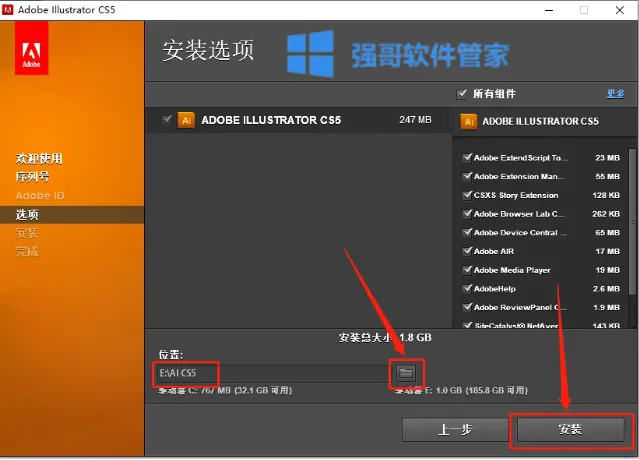This screenshot has height=460, width=639.
Task: Select 欢迎使用 step in sidebar
Action: pyautogui.click(x=39, y=158)
